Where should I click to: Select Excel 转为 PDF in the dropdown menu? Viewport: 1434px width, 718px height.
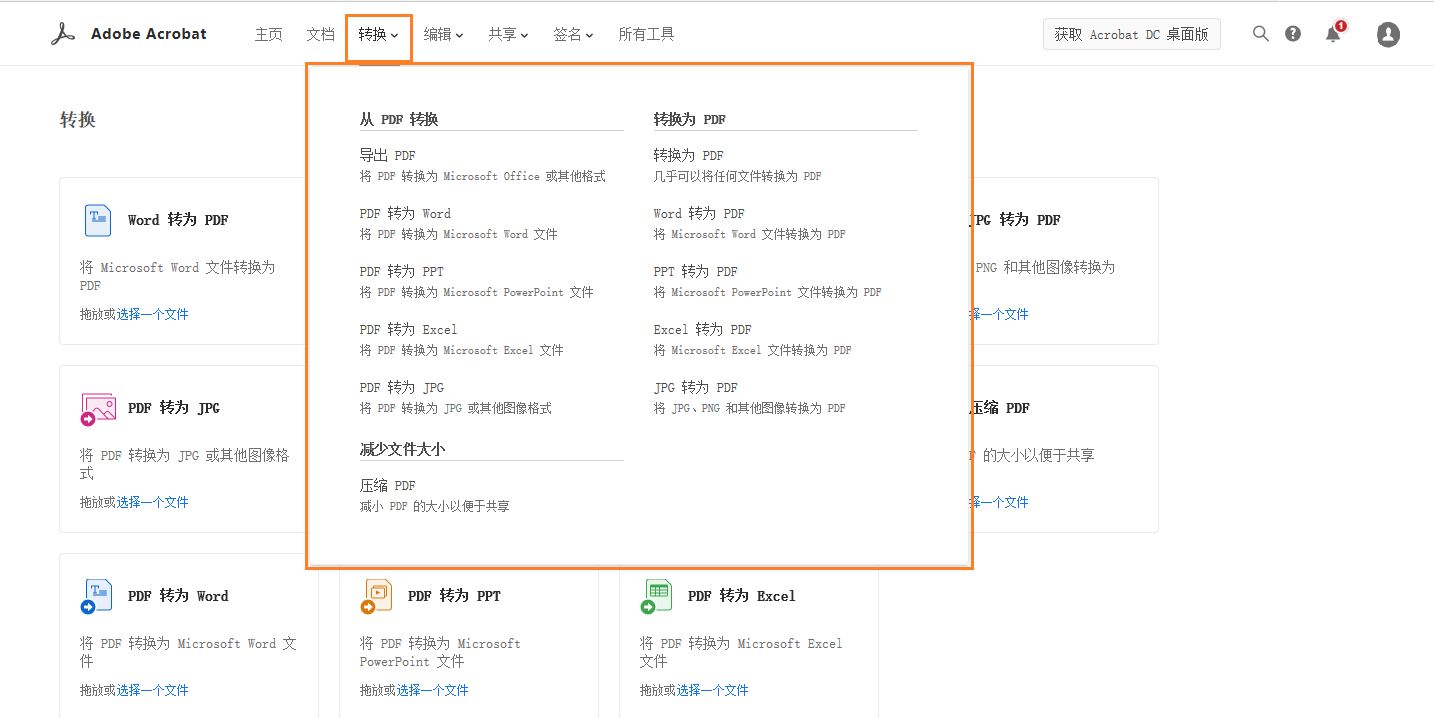coord(703,329)
